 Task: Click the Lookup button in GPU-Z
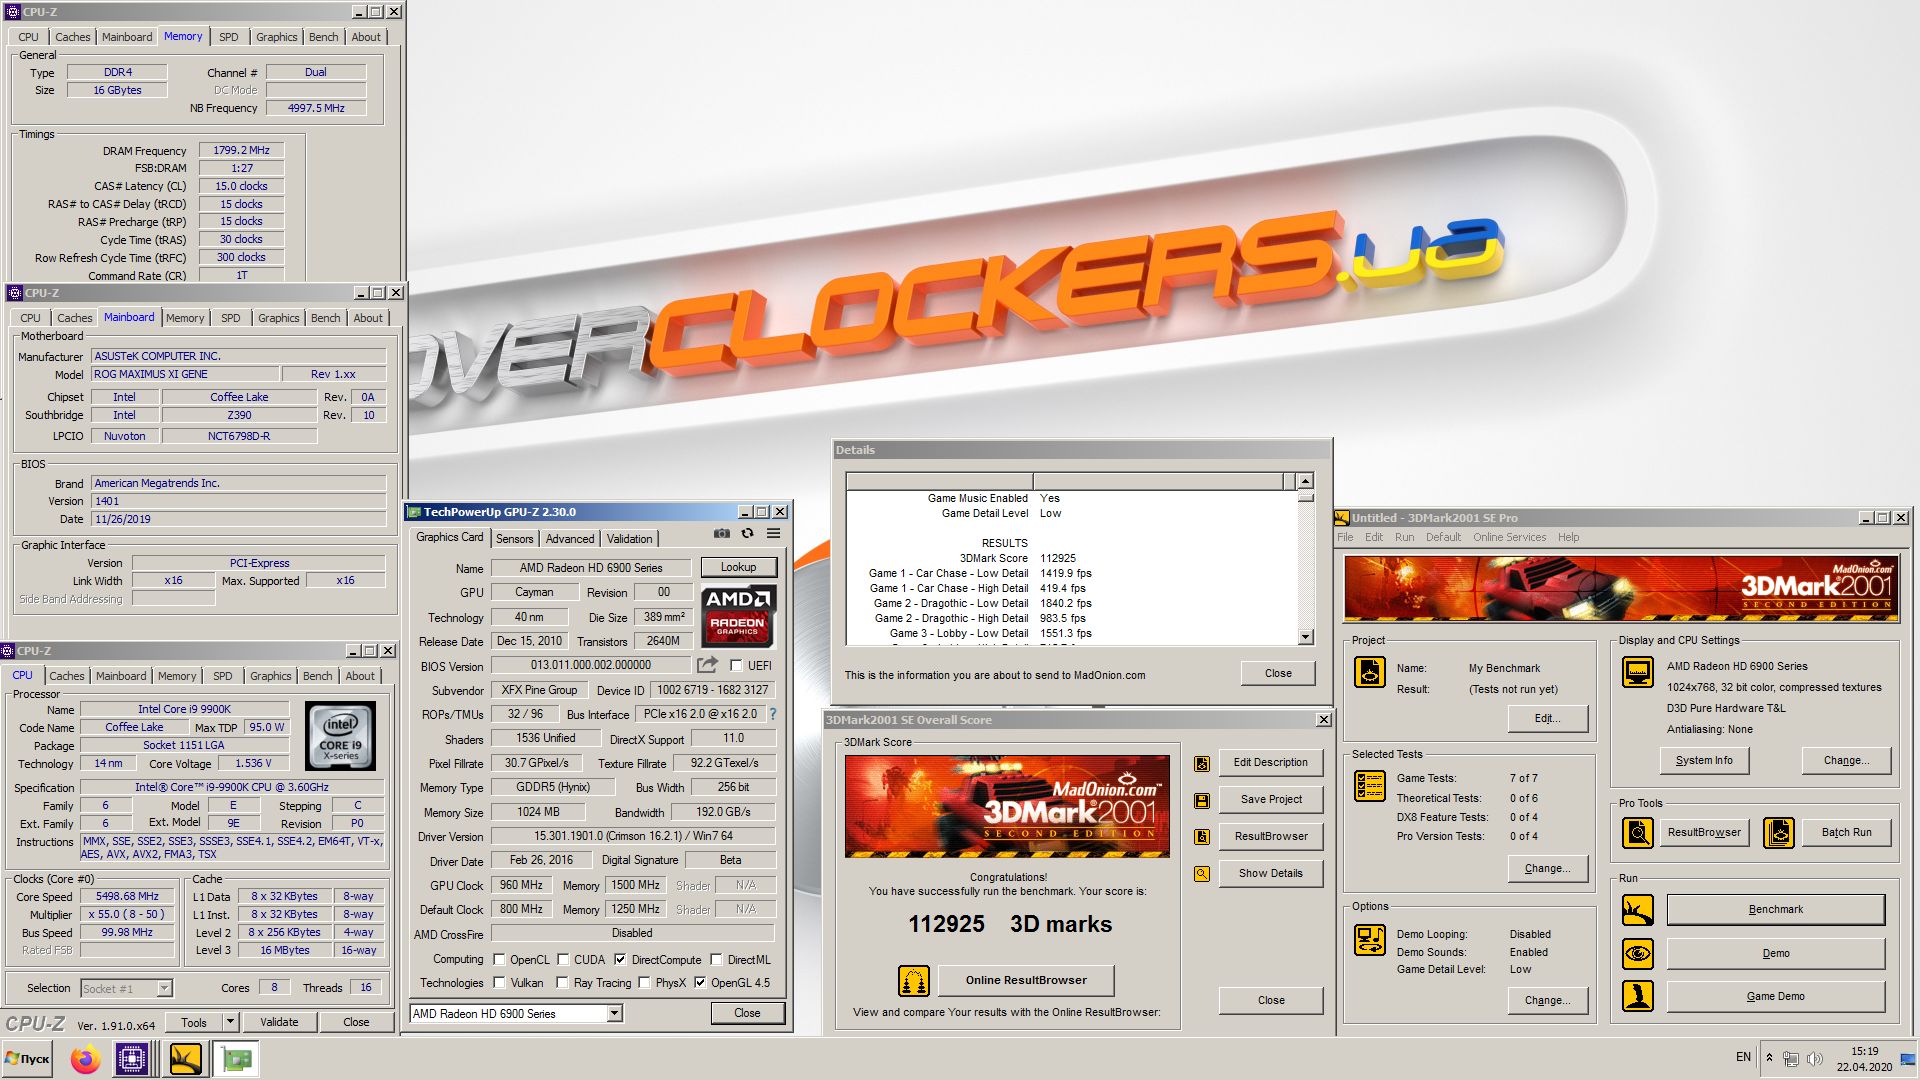click(x=739, y=568)
